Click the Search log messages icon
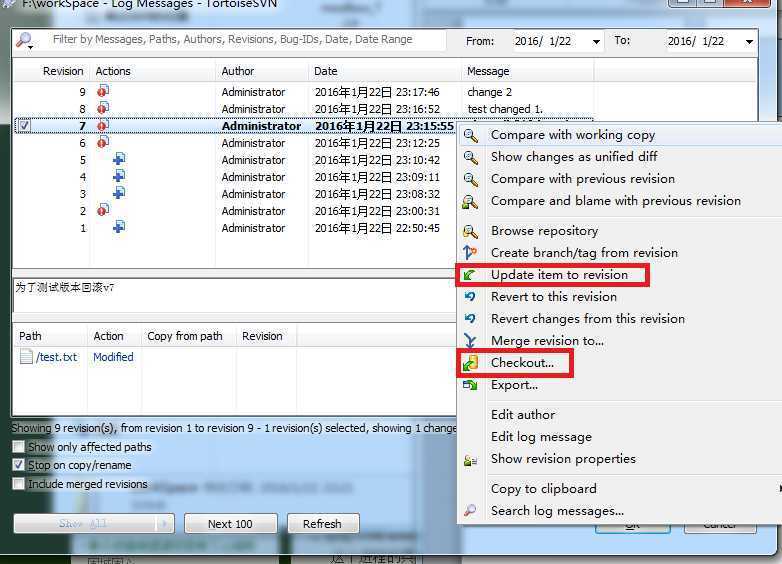Image resolution: width=782 pixels, height=564 pixels. coord(470,511)
